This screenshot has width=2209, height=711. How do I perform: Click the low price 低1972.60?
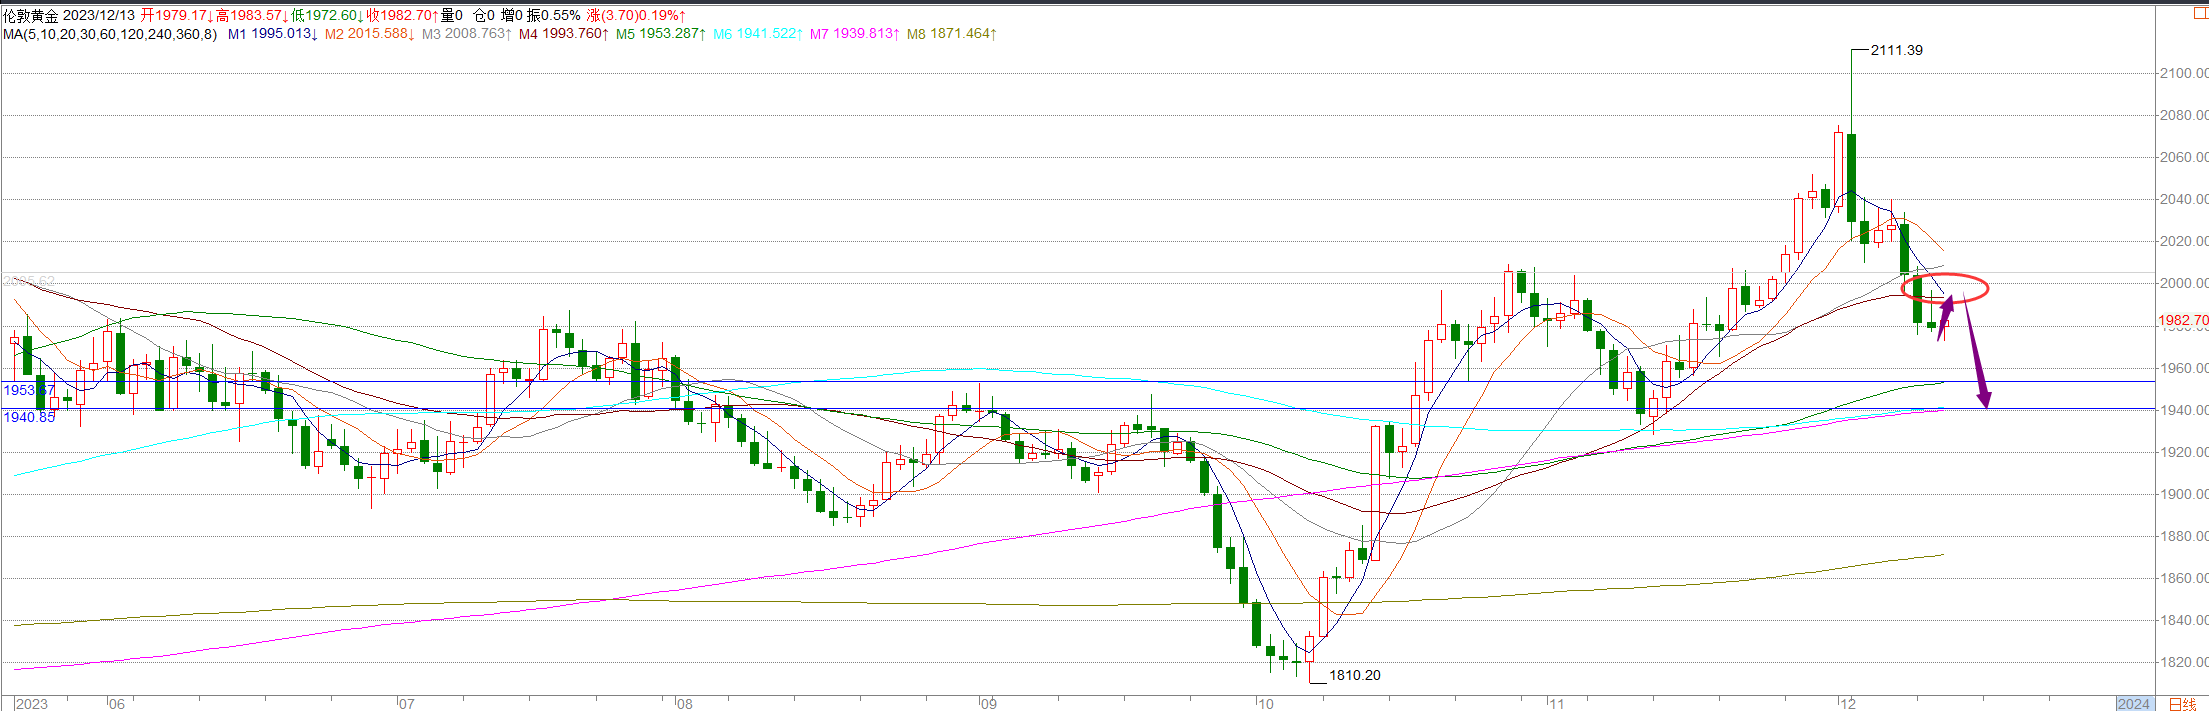coord(328,16)
